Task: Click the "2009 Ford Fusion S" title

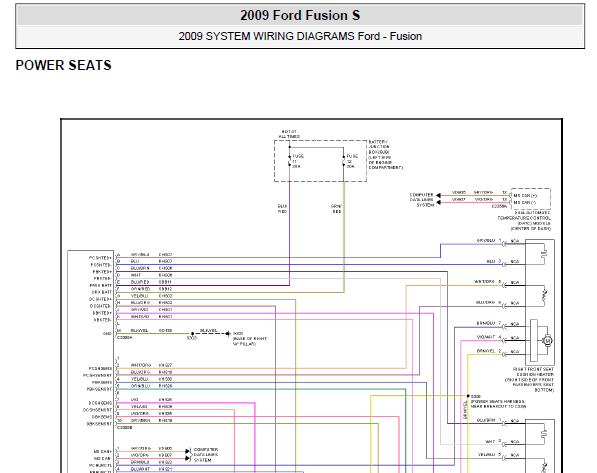Action: click(300, 15)
